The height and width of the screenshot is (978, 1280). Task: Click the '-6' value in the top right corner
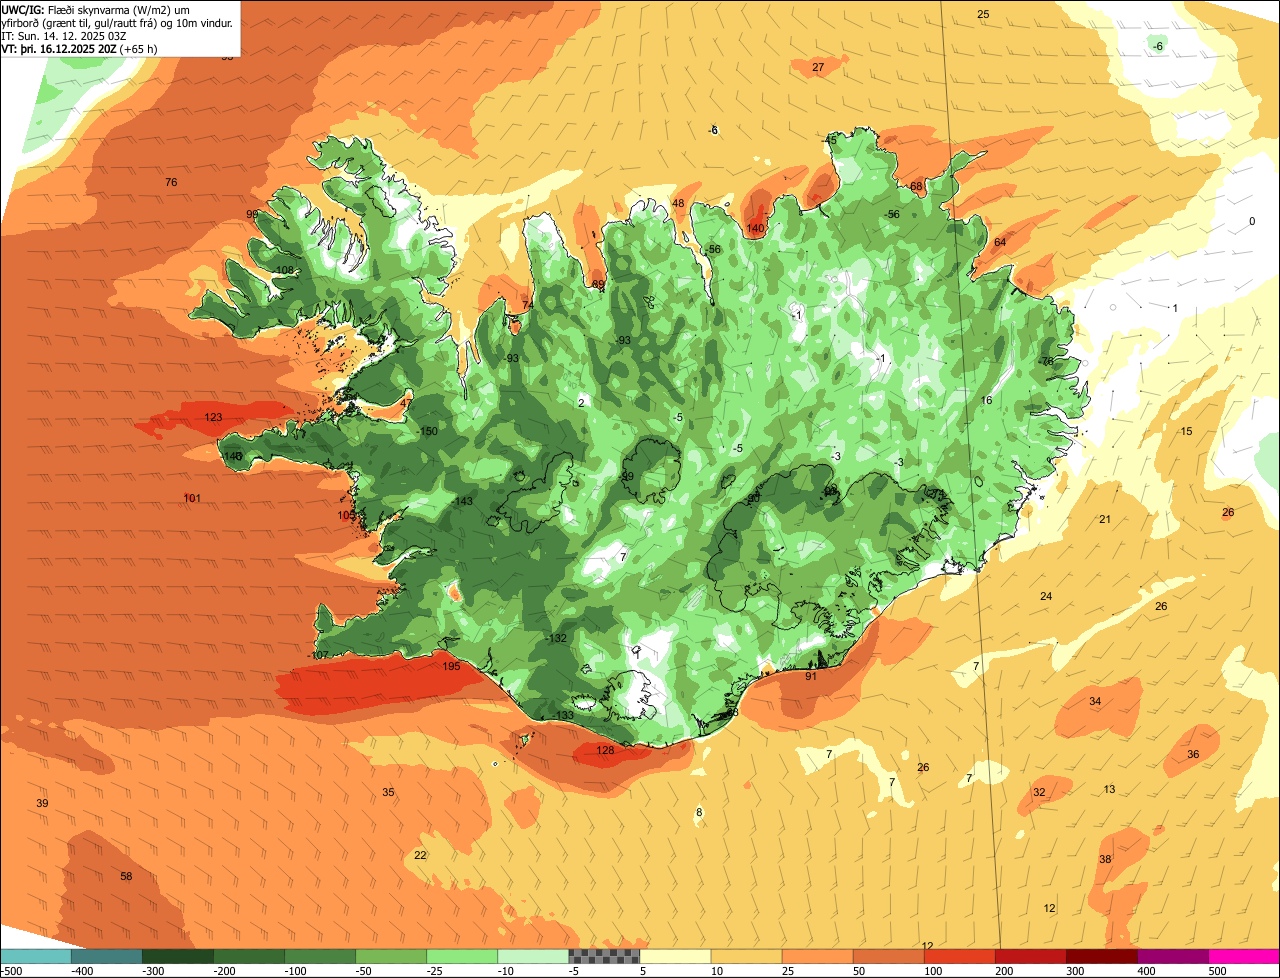[1158, 46]
